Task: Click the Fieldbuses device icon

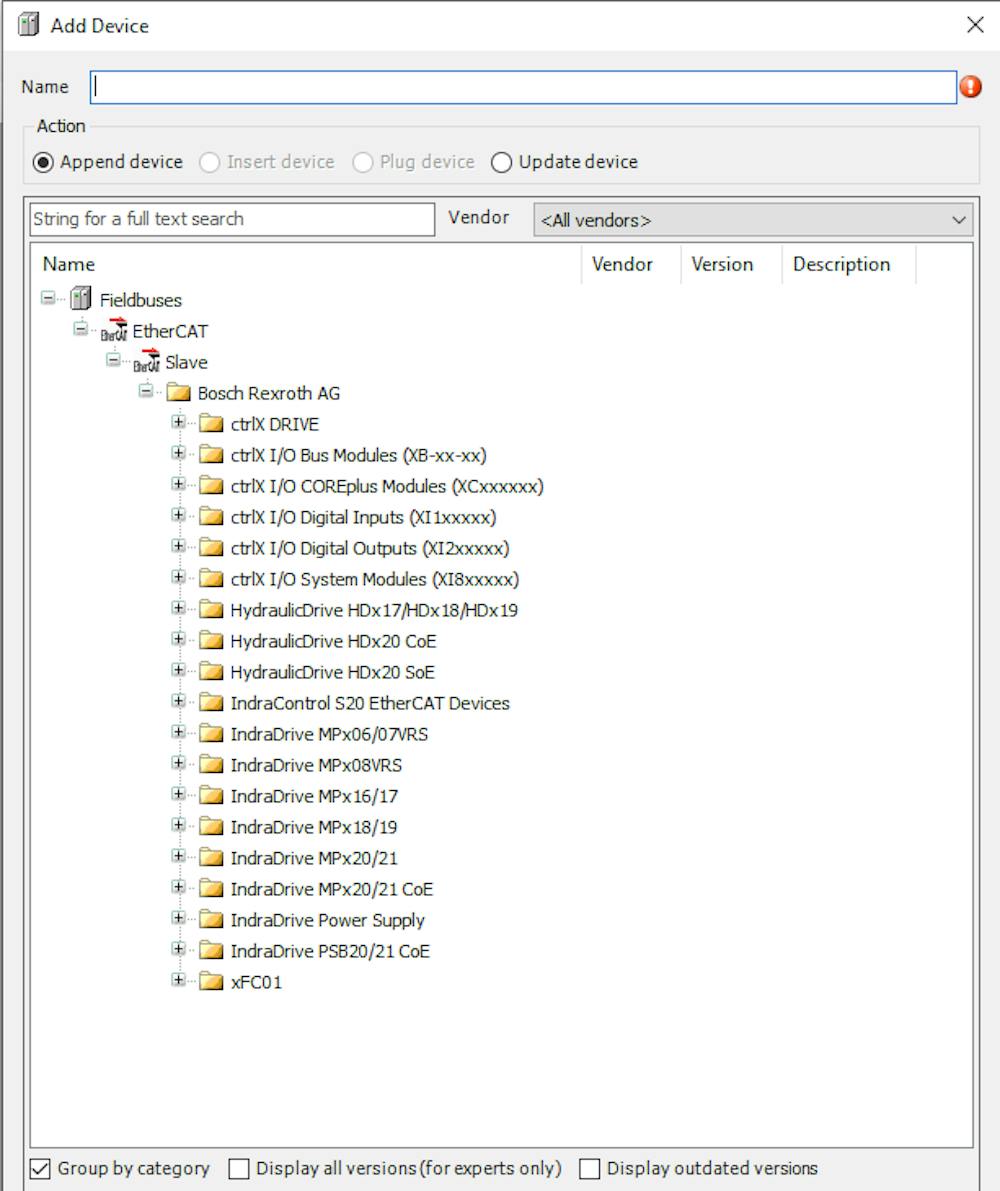Action: pyautogui.click(x=80, y=299)
